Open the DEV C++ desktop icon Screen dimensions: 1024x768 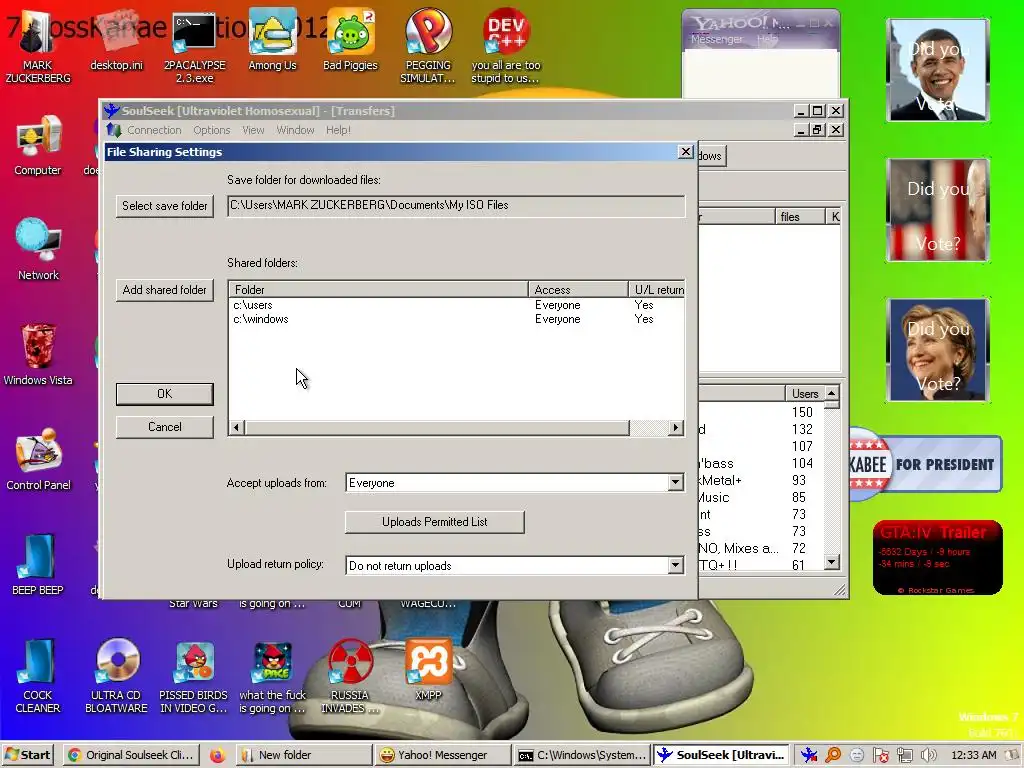(x=506, y=46)
